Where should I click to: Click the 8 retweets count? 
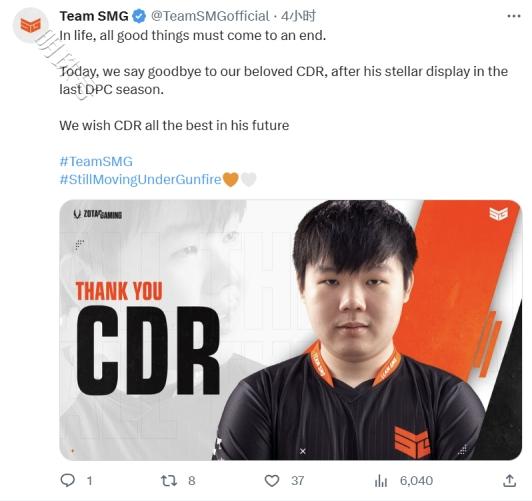[192, 480]
